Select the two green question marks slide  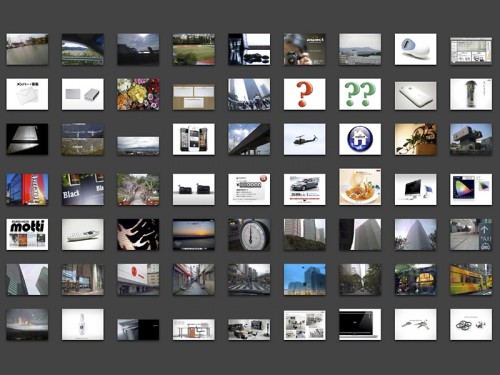tap(360, 94)
